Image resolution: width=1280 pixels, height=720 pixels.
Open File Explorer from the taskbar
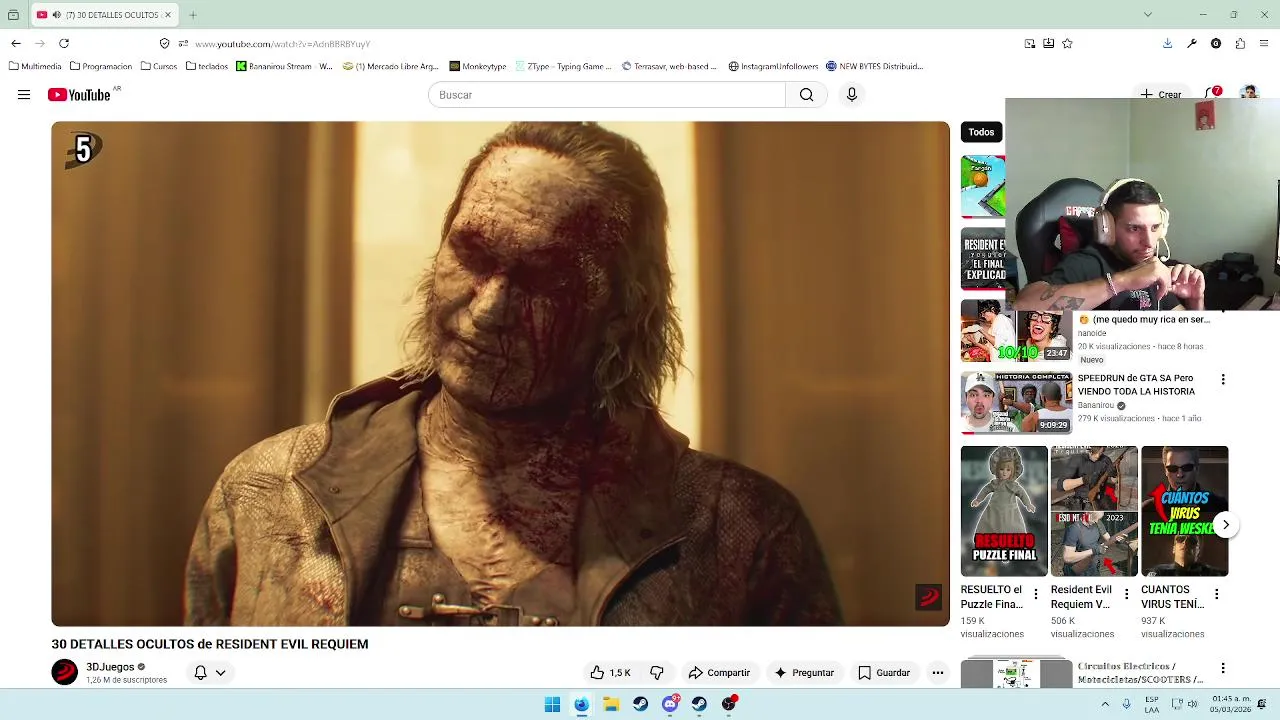611,704
